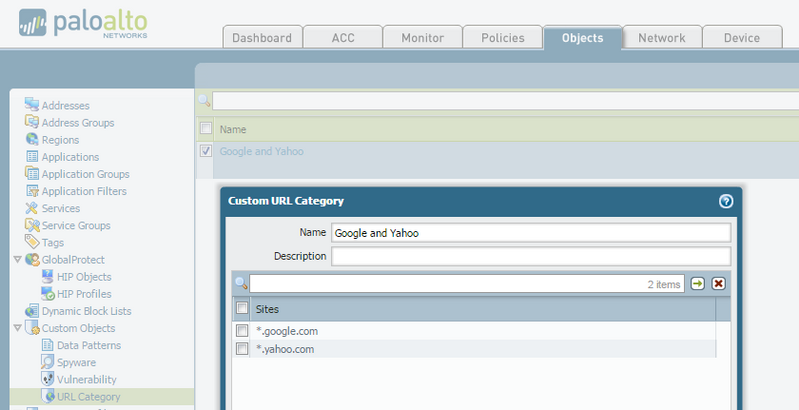Collapse the GlobalProtect tree node
This screenshot has height=410, width=799.
point(17,260)
